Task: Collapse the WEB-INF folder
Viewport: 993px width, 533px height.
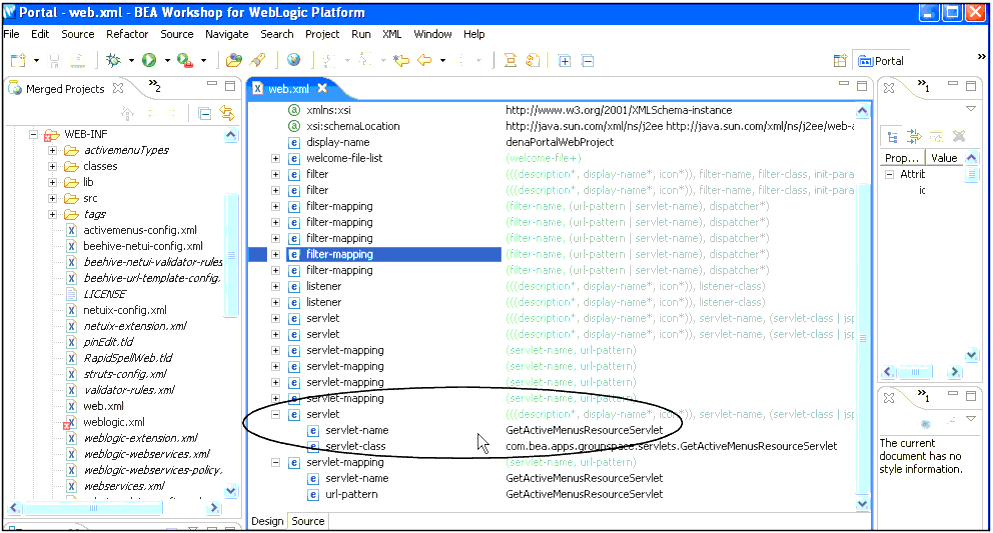Action: coord(34,134)
